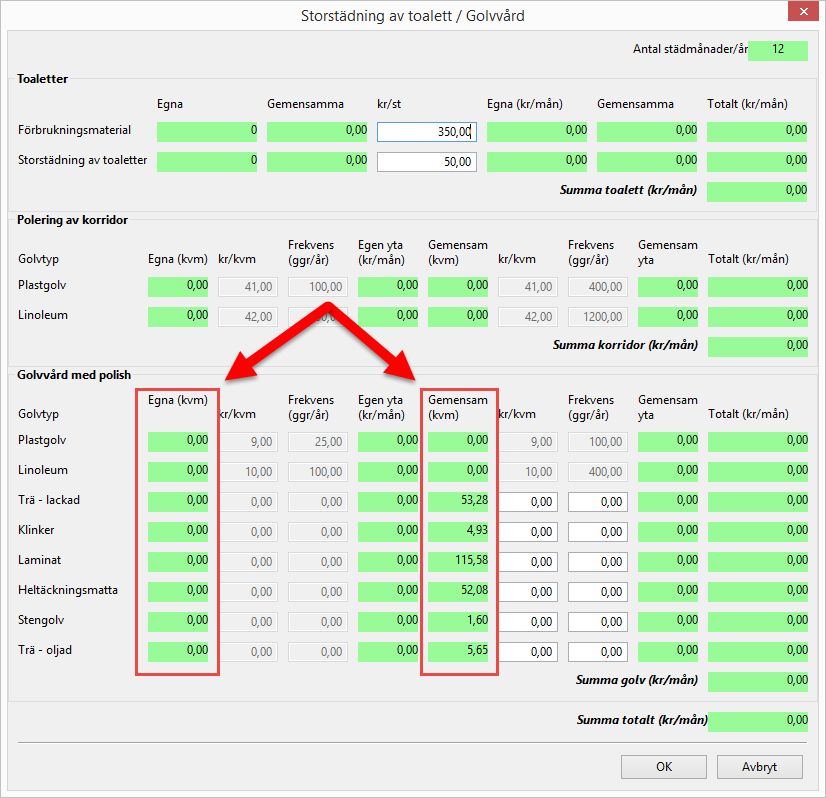826x798 pixels.
Task: Click the Antal städmånader/år value field
Action: click(777, 50)
